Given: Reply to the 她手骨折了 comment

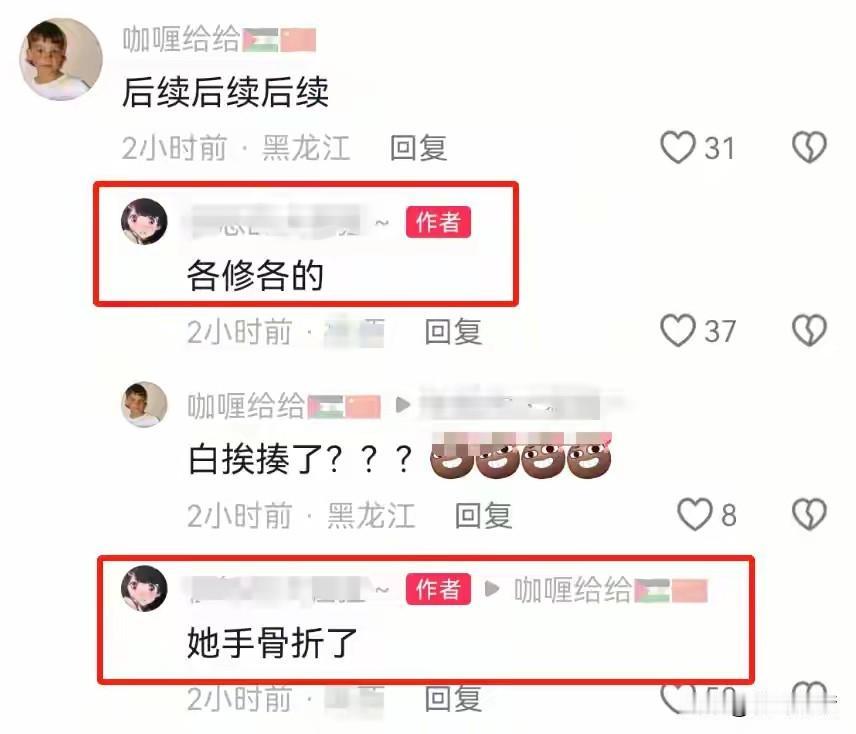Looking at the screenshot, I should (453, 699).
